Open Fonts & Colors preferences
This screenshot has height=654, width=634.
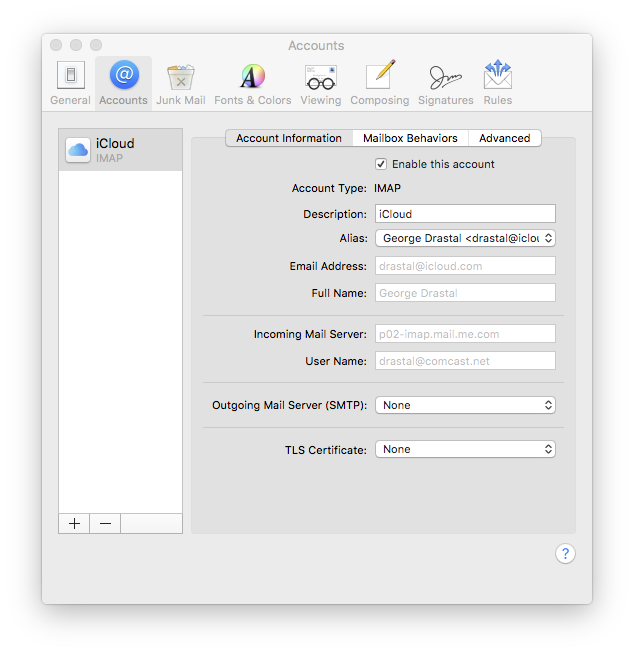(x=252, y=83)
